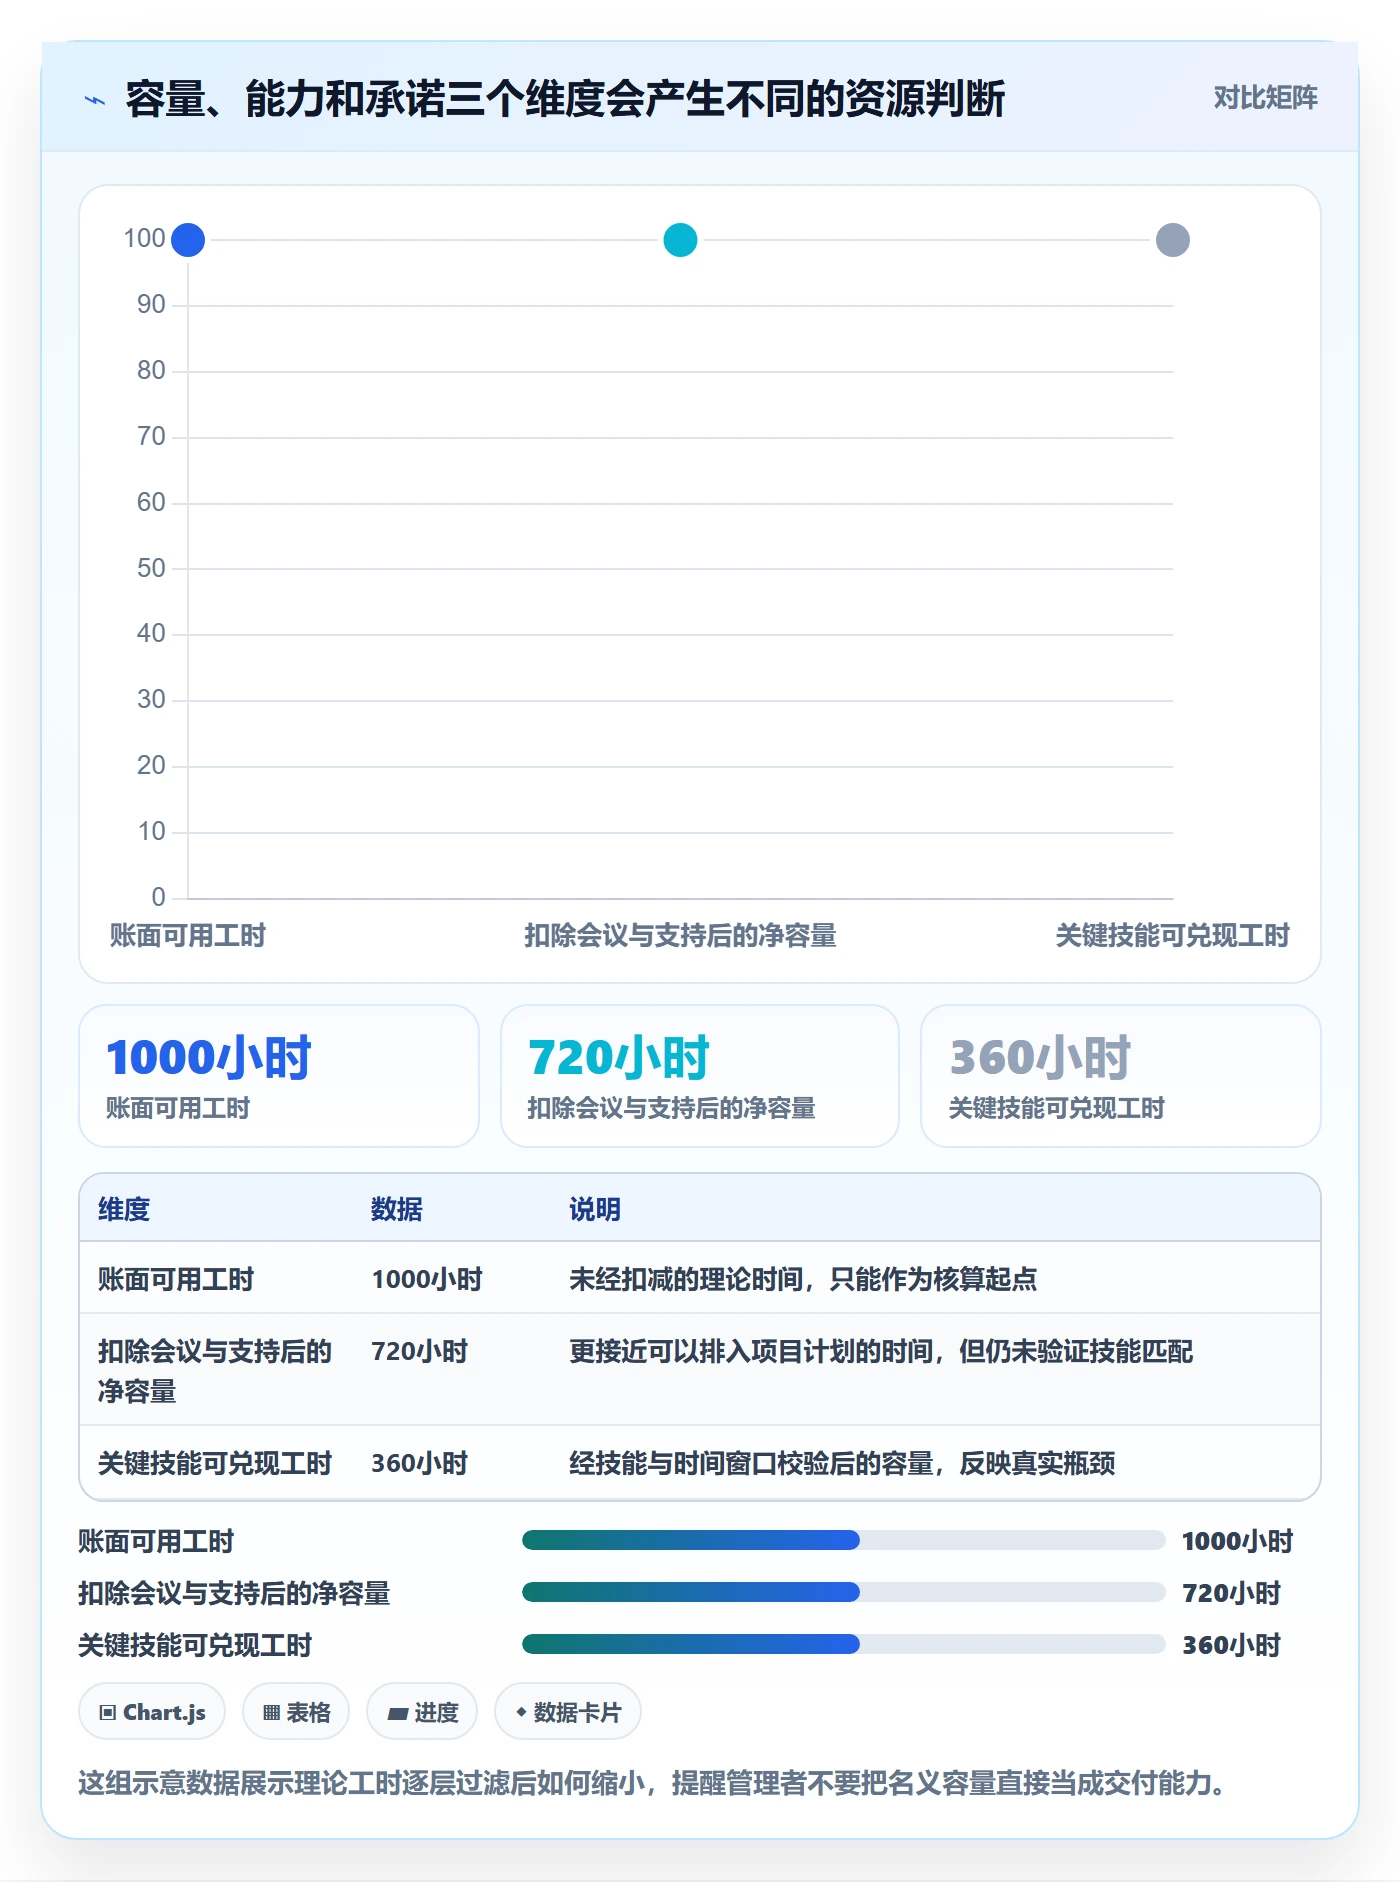Click the 表格 tag grid icon
The width and height of the screenshot is (1400, 1882).
(271, 1713)
